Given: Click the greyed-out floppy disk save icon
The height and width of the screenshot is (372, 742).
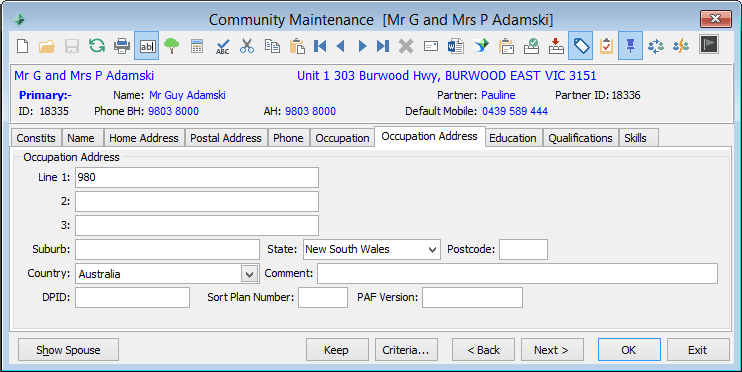Looking at the screenshot, I should [x=72, y=46].
